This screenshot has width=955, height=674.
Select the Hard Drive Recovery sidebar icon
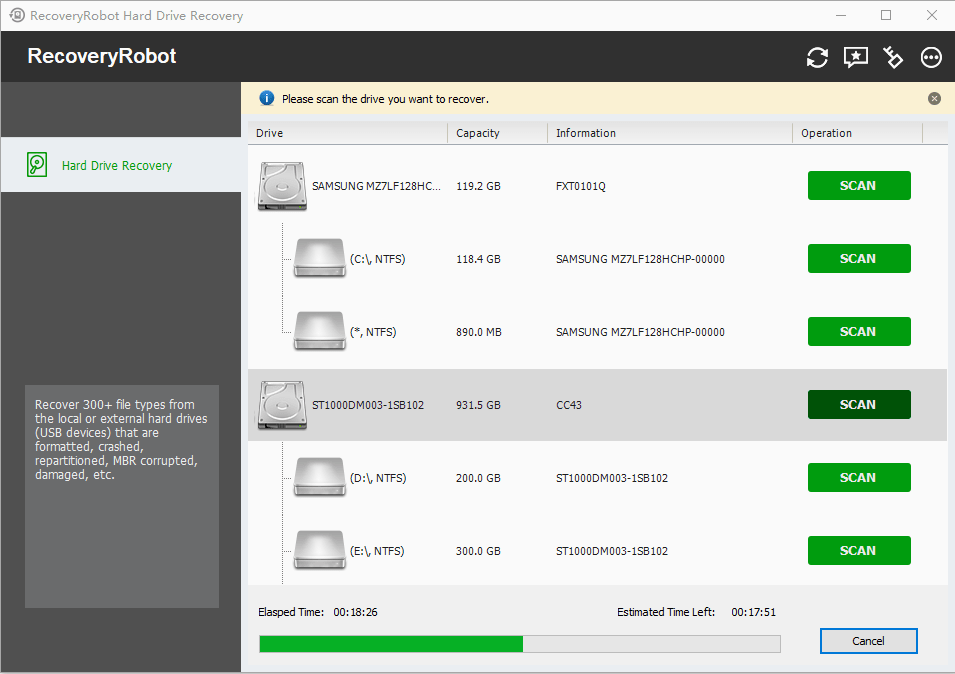tap(37, 165)
